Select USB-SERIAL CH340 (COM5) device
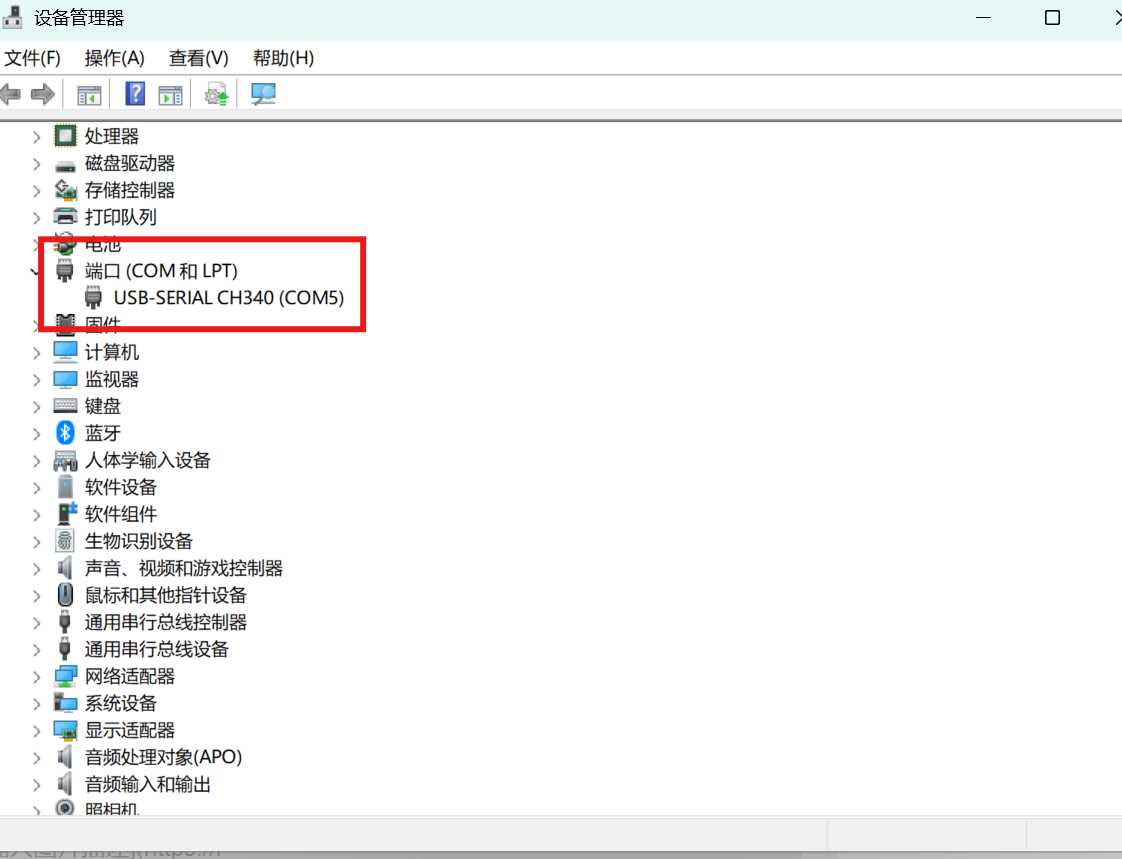The image size is (1122, 859). [229, 297]
